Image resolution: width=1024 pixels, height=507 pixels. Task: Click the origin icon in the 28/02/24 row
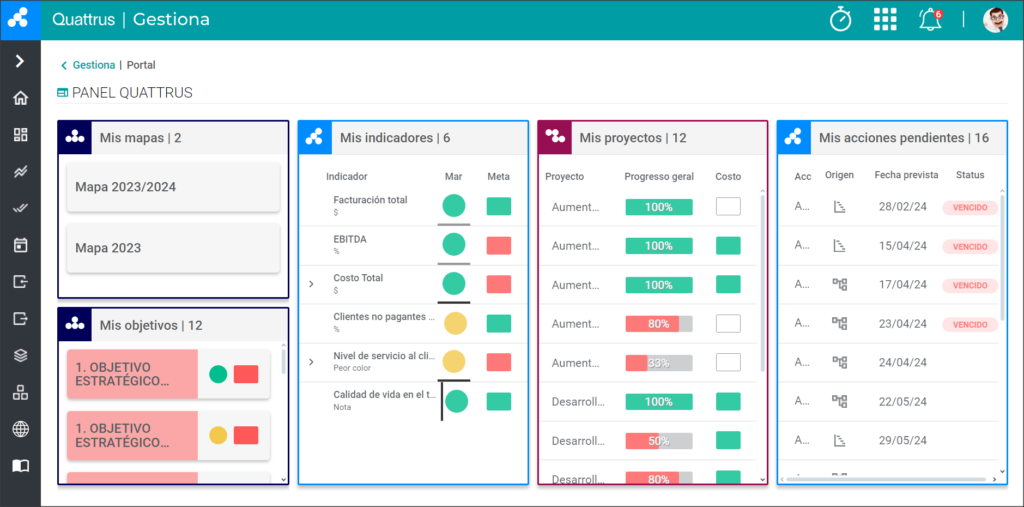pos(840,207)
